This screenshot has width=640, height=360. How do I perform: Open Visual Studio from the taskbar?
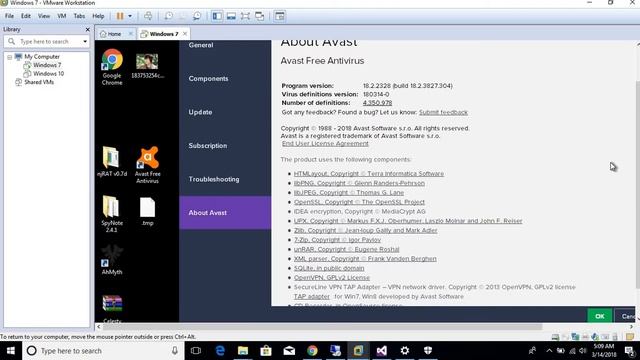(382, 351)
